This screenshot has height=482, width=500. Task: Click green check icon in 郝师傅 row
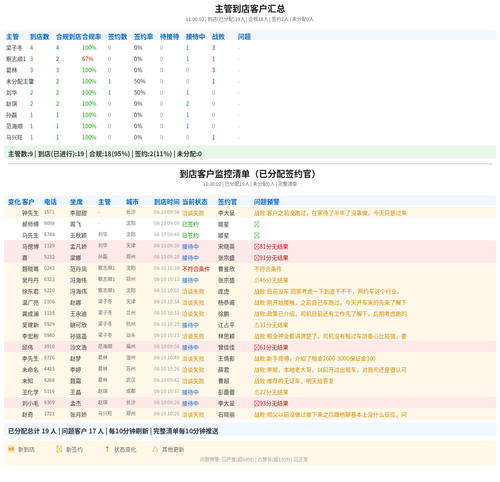(x=257, y=224)
